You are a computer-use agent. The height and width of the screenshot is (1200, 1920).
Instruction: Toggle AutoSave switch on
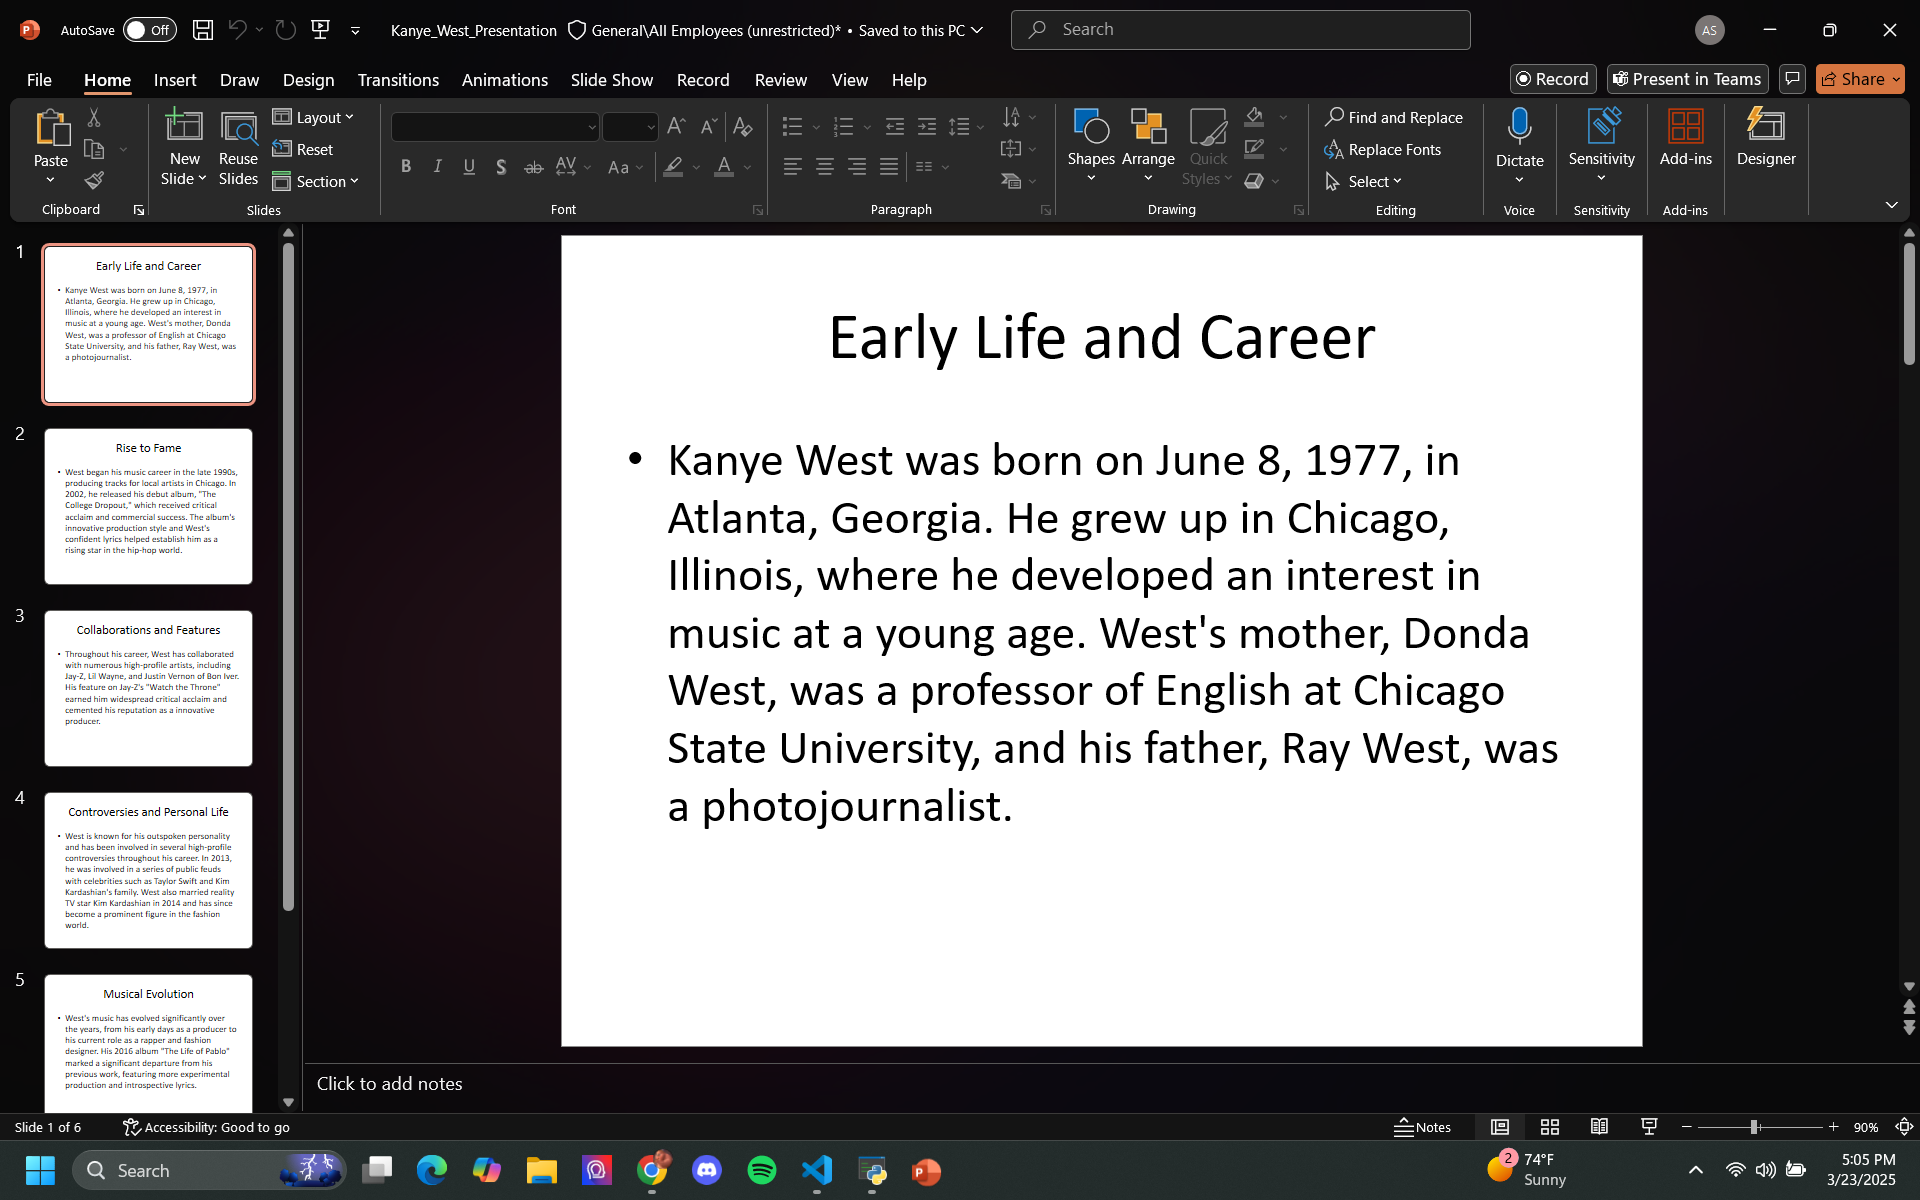pyautogui.click(x=149, y=30)
